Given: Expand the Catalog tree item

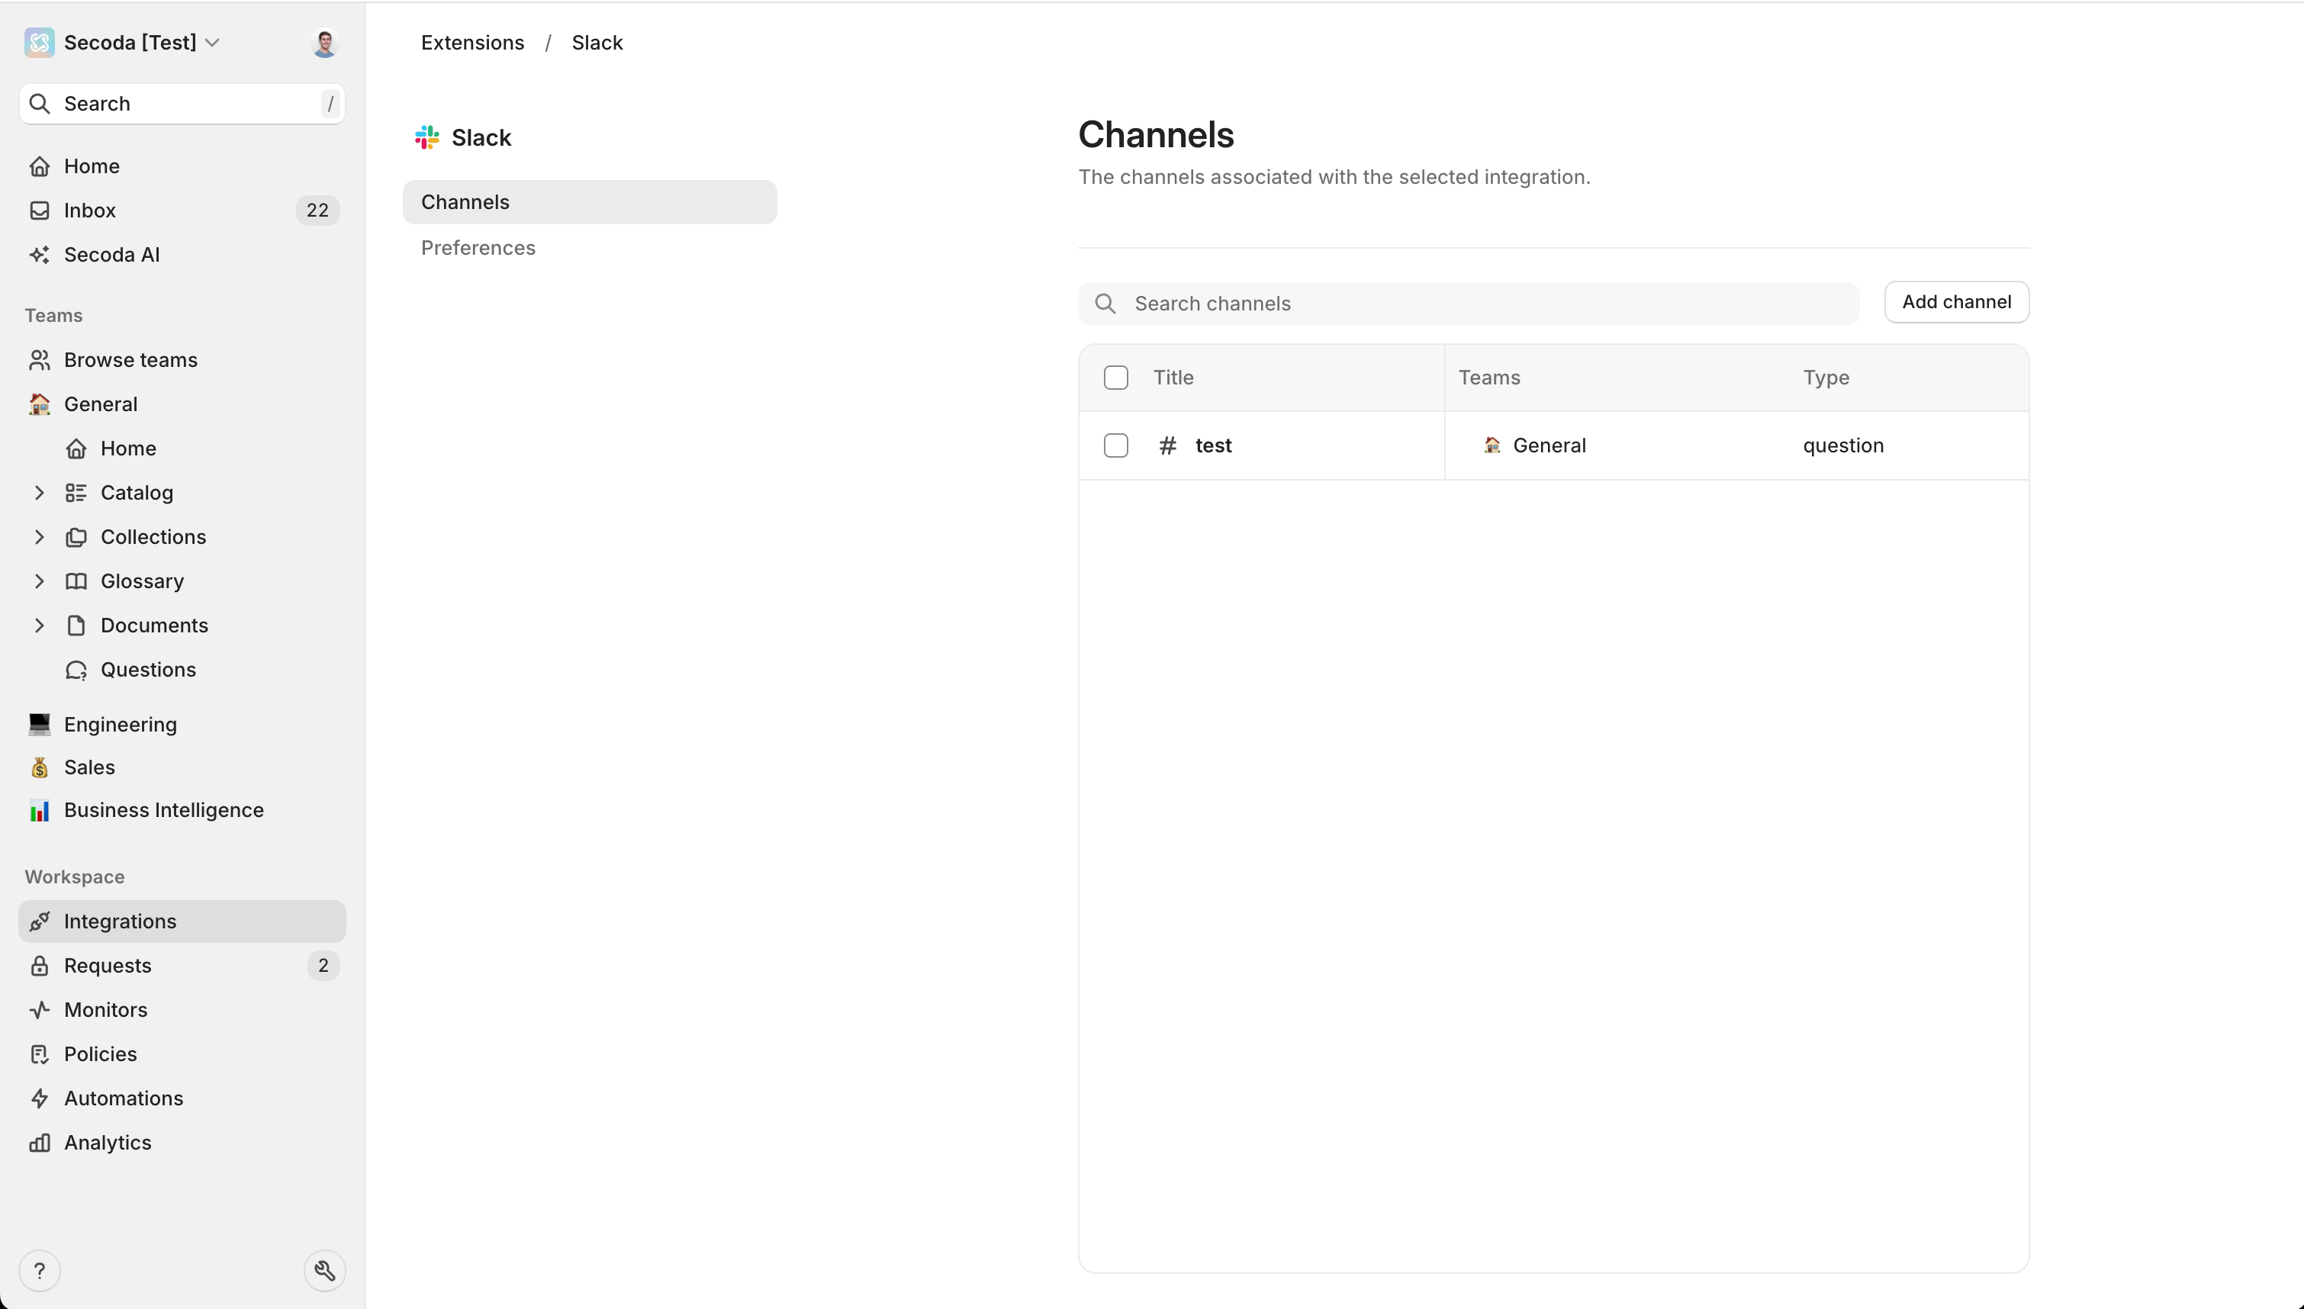Looking at the screenshot, I should [x=39, y=493].
